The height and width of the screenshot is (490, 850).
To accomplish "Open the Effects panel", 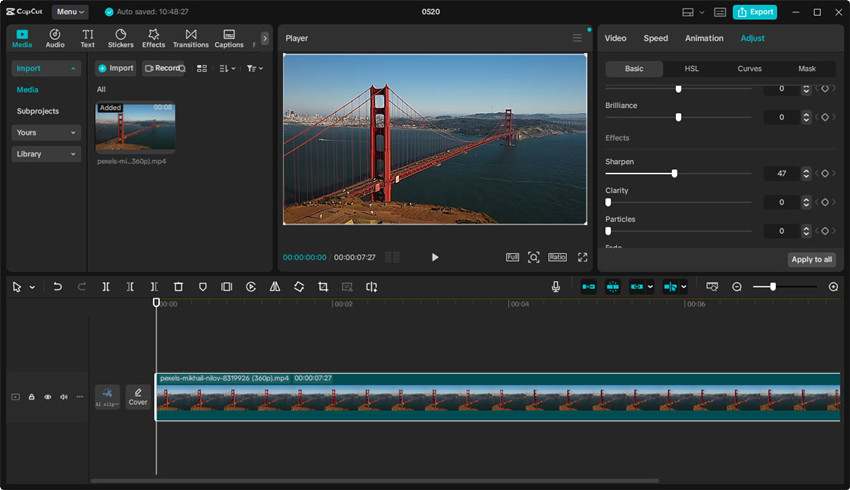I will click(153, 38).
